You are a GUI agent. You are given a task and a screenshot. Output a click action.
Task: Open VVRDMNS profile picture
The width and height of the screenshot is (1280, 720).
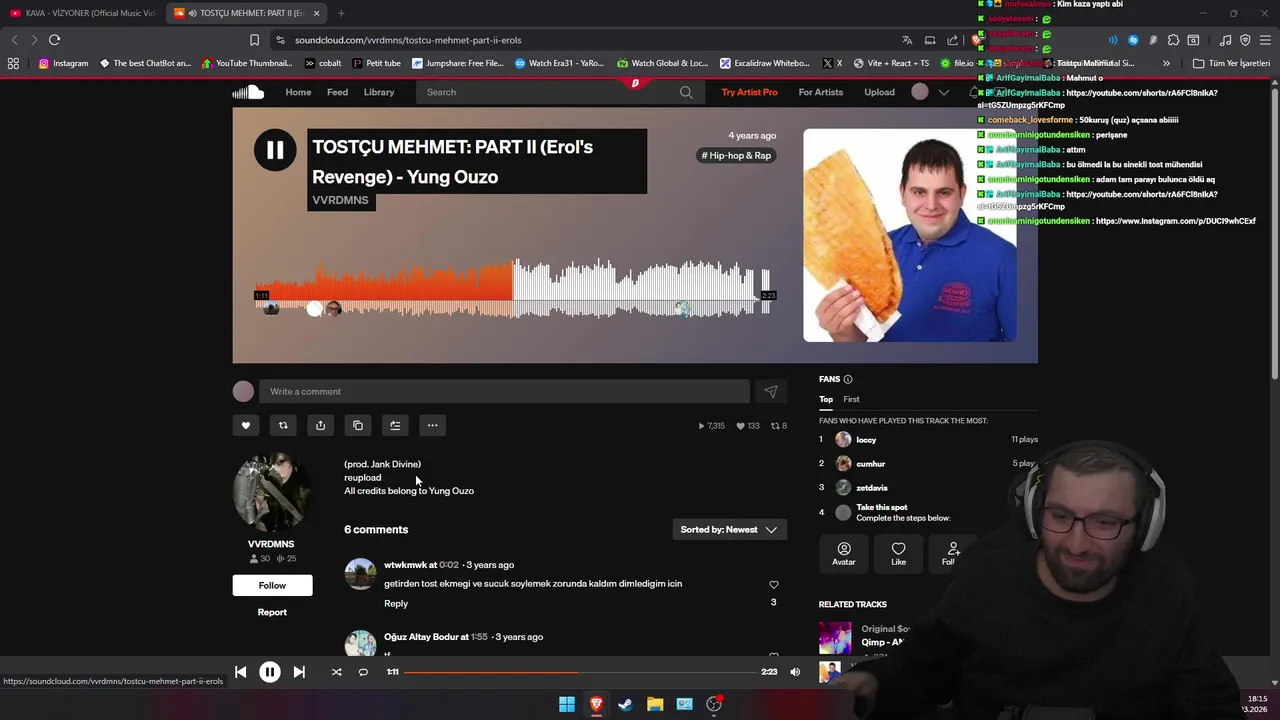click(x=271, y=493)
